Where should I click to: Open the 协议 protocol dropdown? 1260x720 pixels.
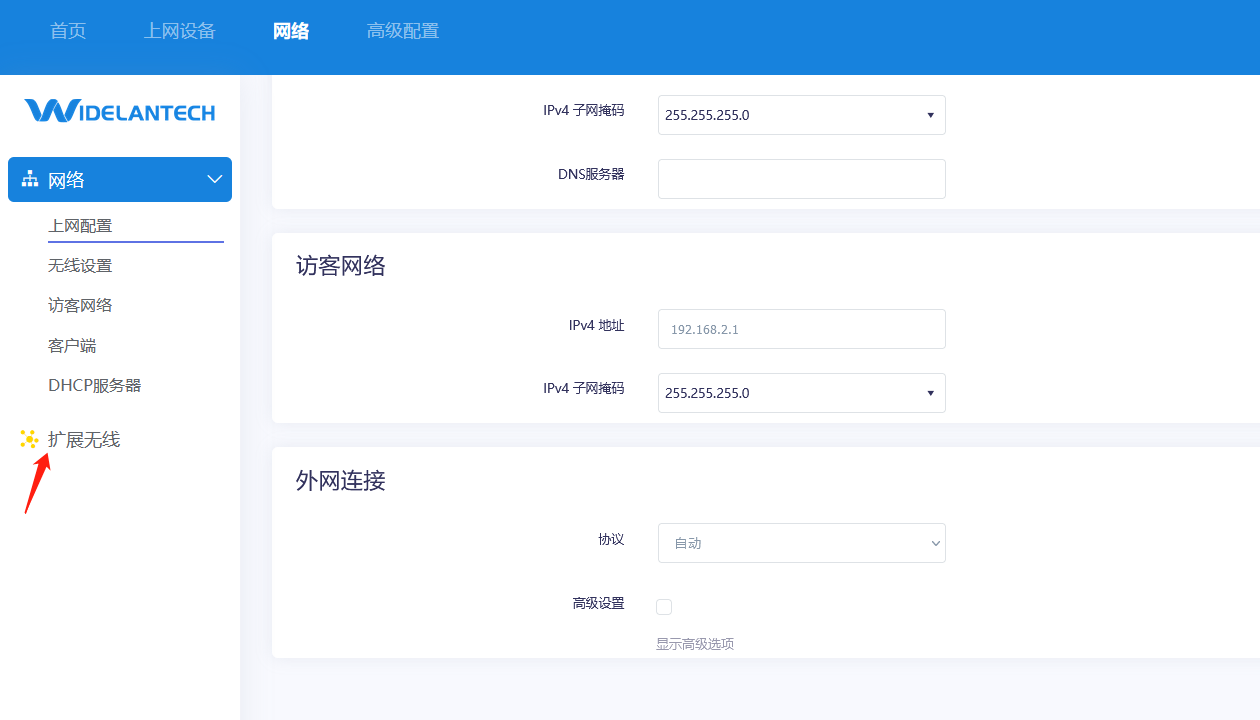pos(801,543)
